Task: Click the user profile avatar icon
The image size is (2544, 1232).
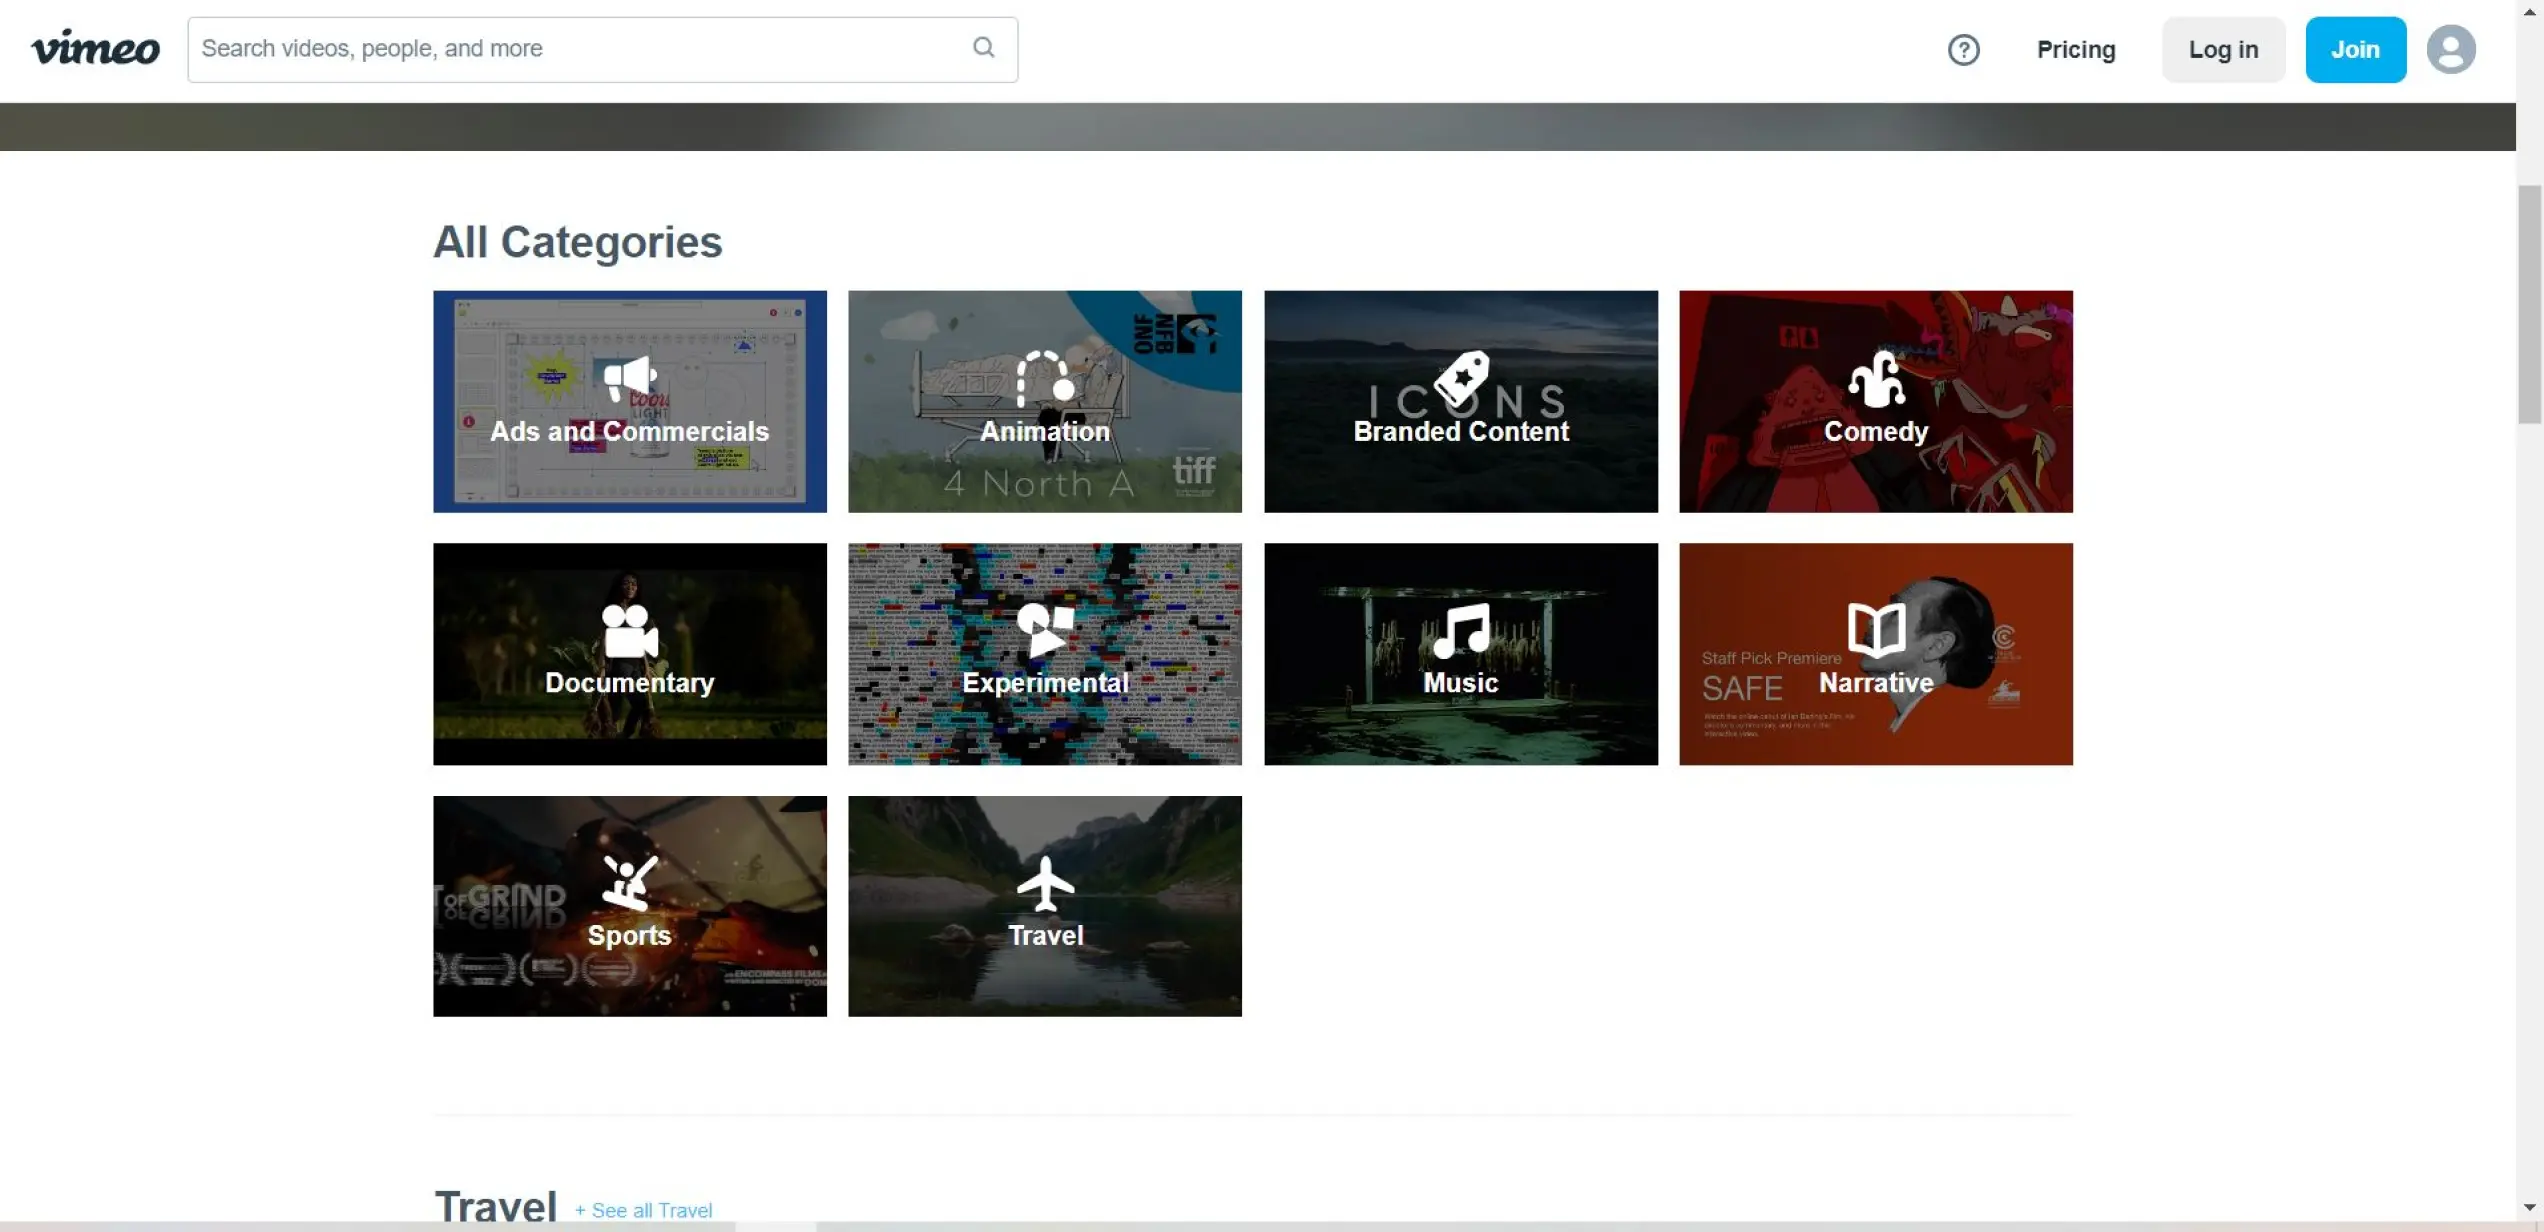Action: click(x=2450, y=50)
